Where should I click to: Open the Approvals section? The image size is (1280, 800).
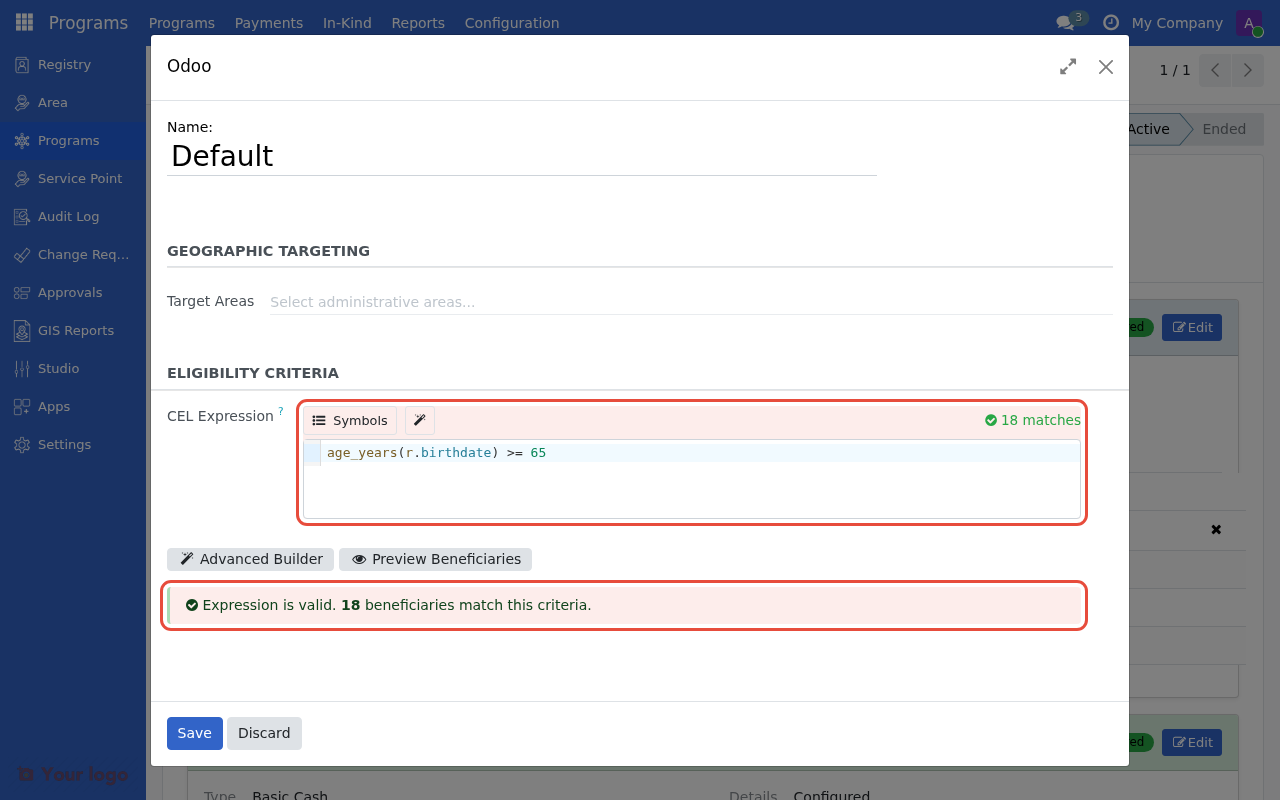click(x=69, y=292)
